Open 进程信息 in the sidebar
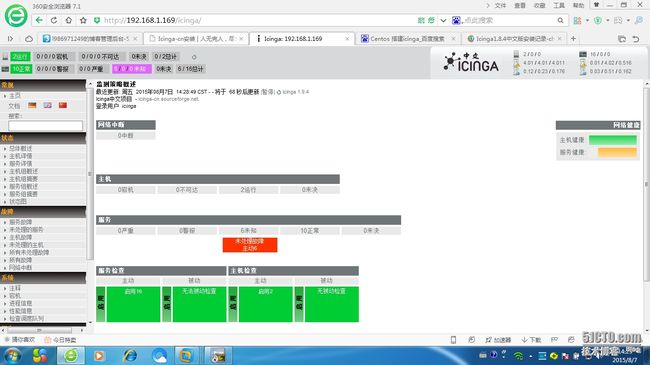Viewport: 650px width, 365px height. [21, 303]
